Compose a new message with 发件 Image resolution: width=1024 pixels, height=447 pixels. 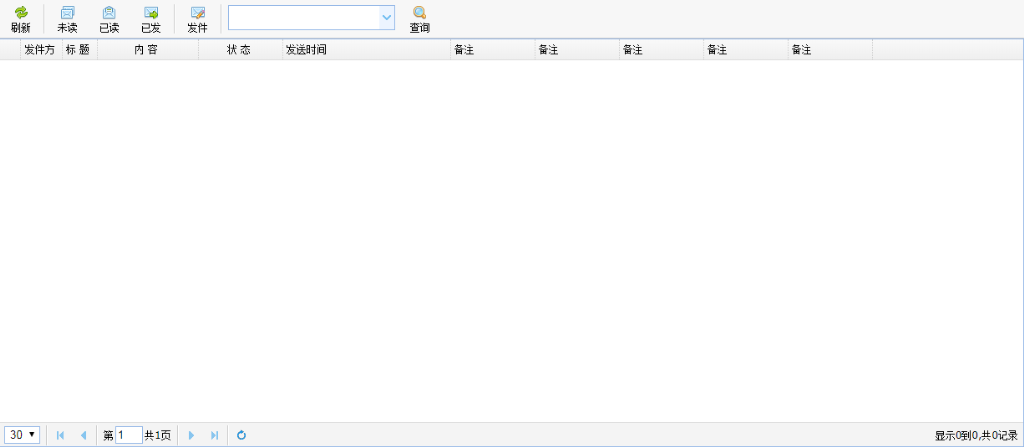coord(197,20)
